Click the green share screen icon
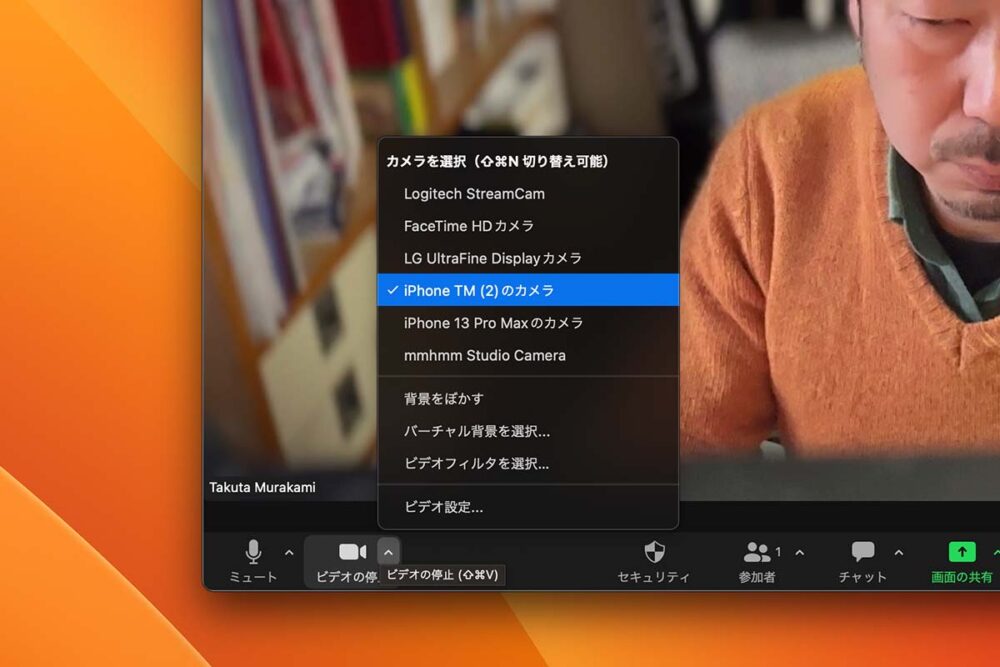 pos(961,552)
